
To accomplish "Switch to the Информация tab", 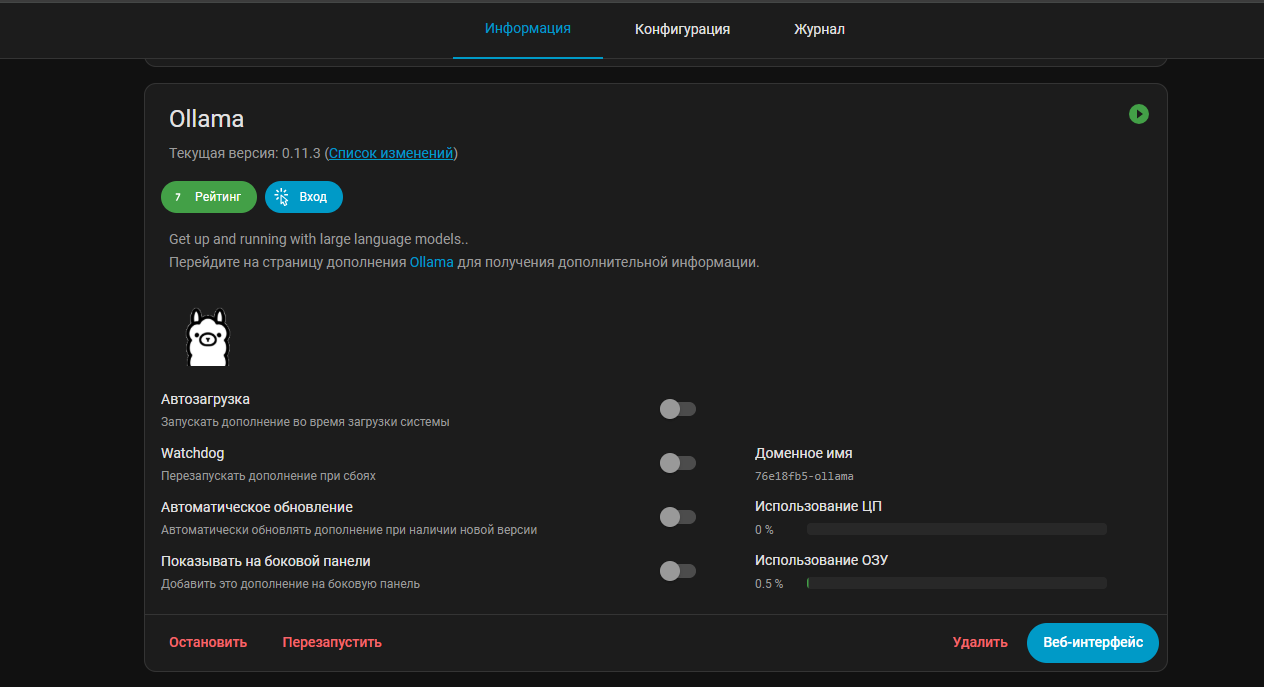I will coord(528,29).
